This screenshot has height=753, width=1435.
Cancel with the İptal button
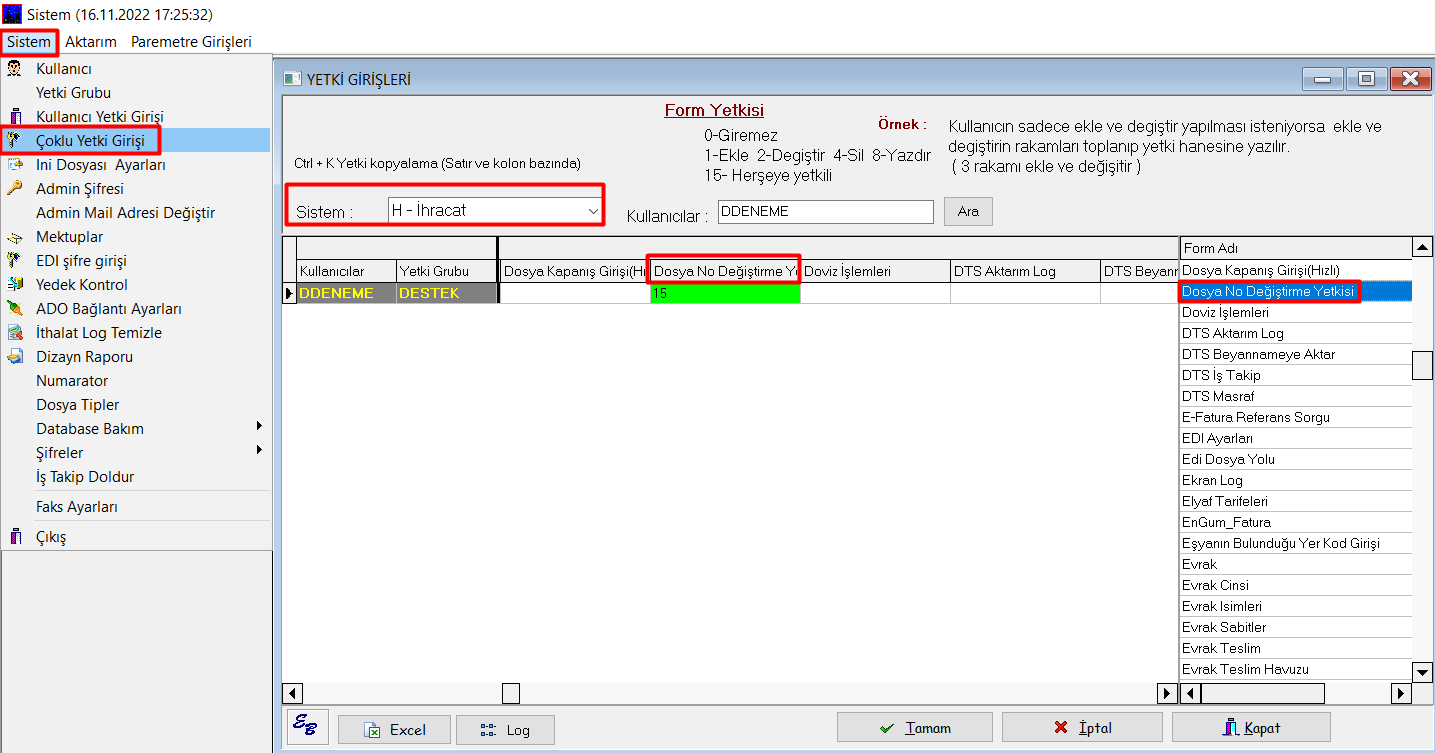(x=1082, y=728)
